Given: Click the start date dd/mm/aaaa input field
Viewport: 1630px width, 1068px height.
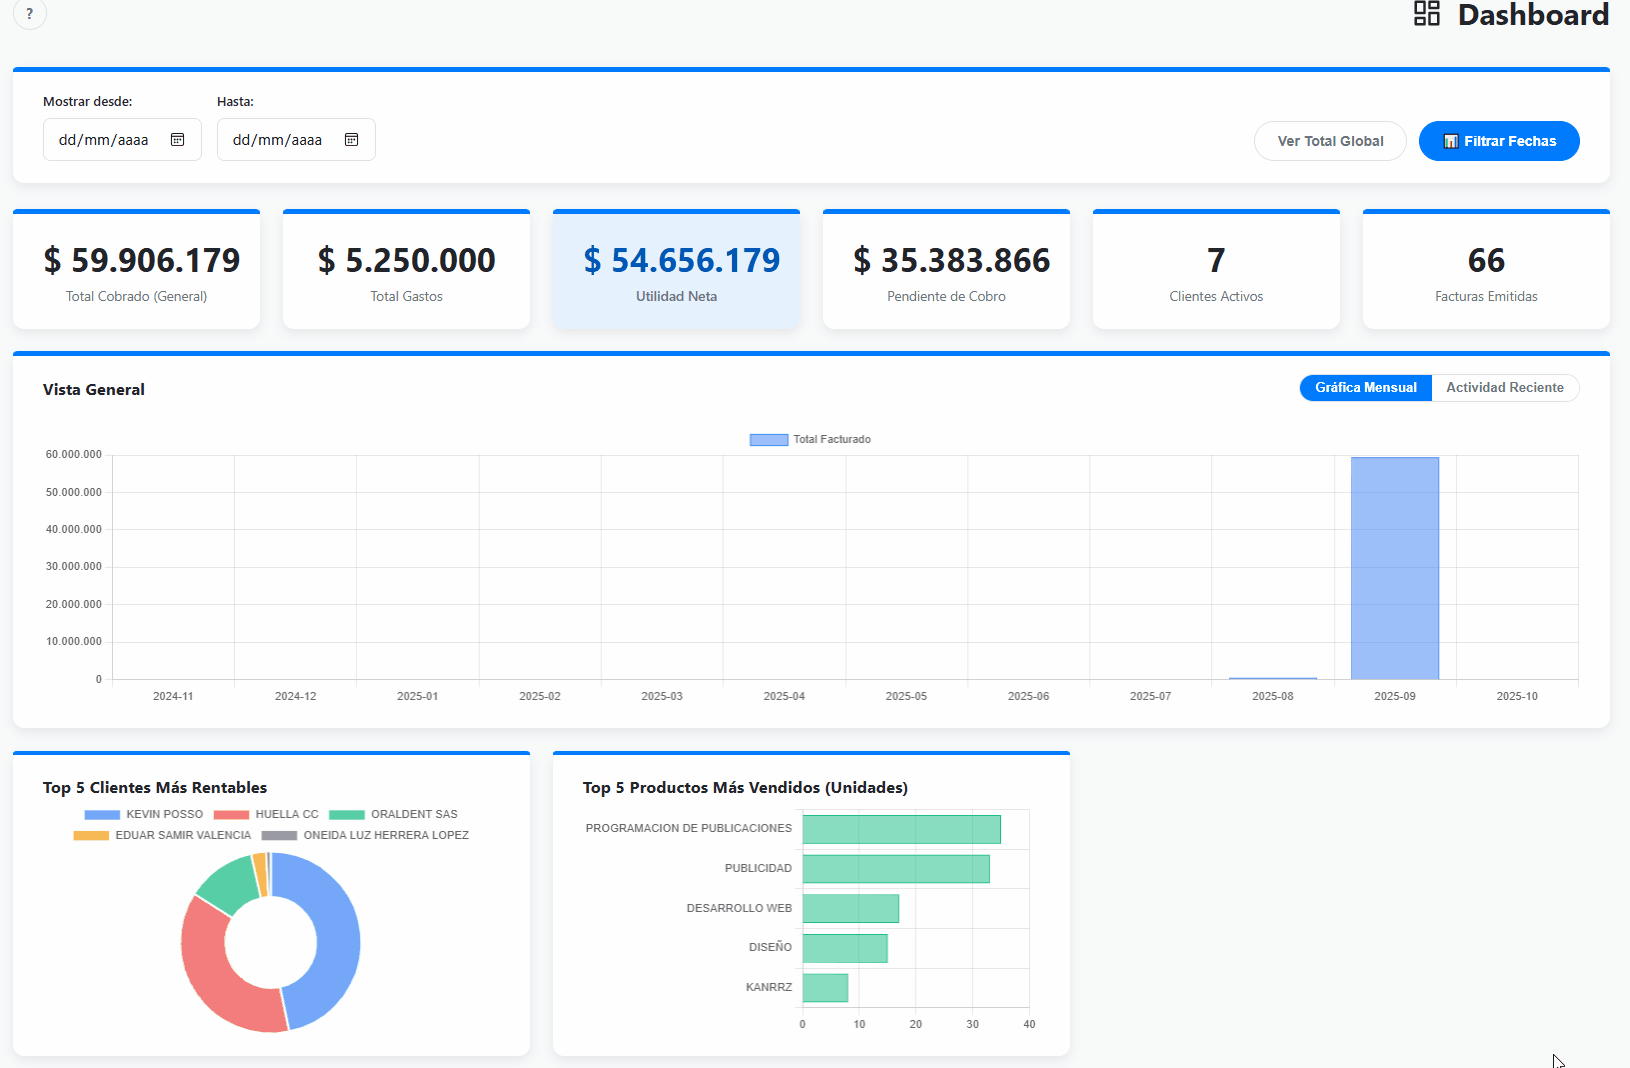Looking at the screenshot, I should click(105, 139).
